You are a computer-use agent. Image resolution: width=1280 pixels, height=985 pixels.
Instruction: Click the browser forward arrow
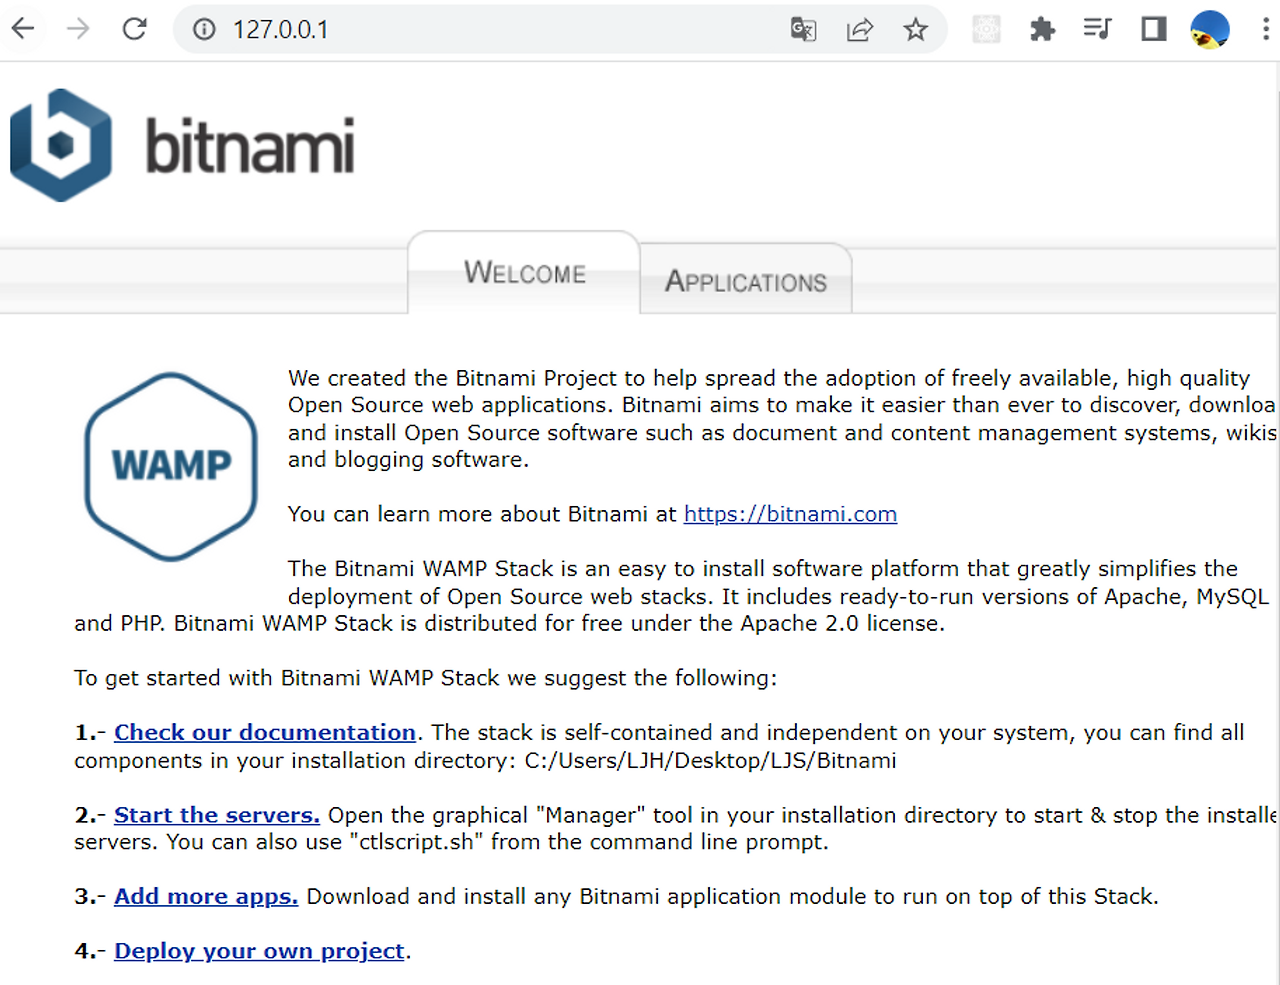tap(78, 29)
